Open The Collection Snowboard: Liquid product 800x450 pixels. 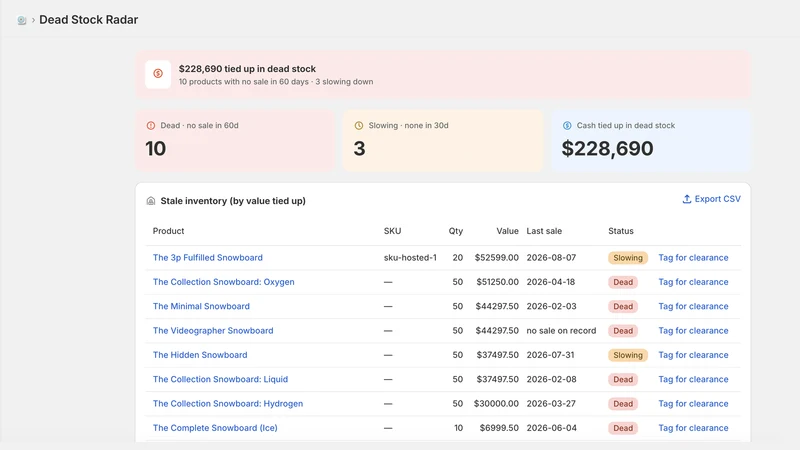click(220, 379)
